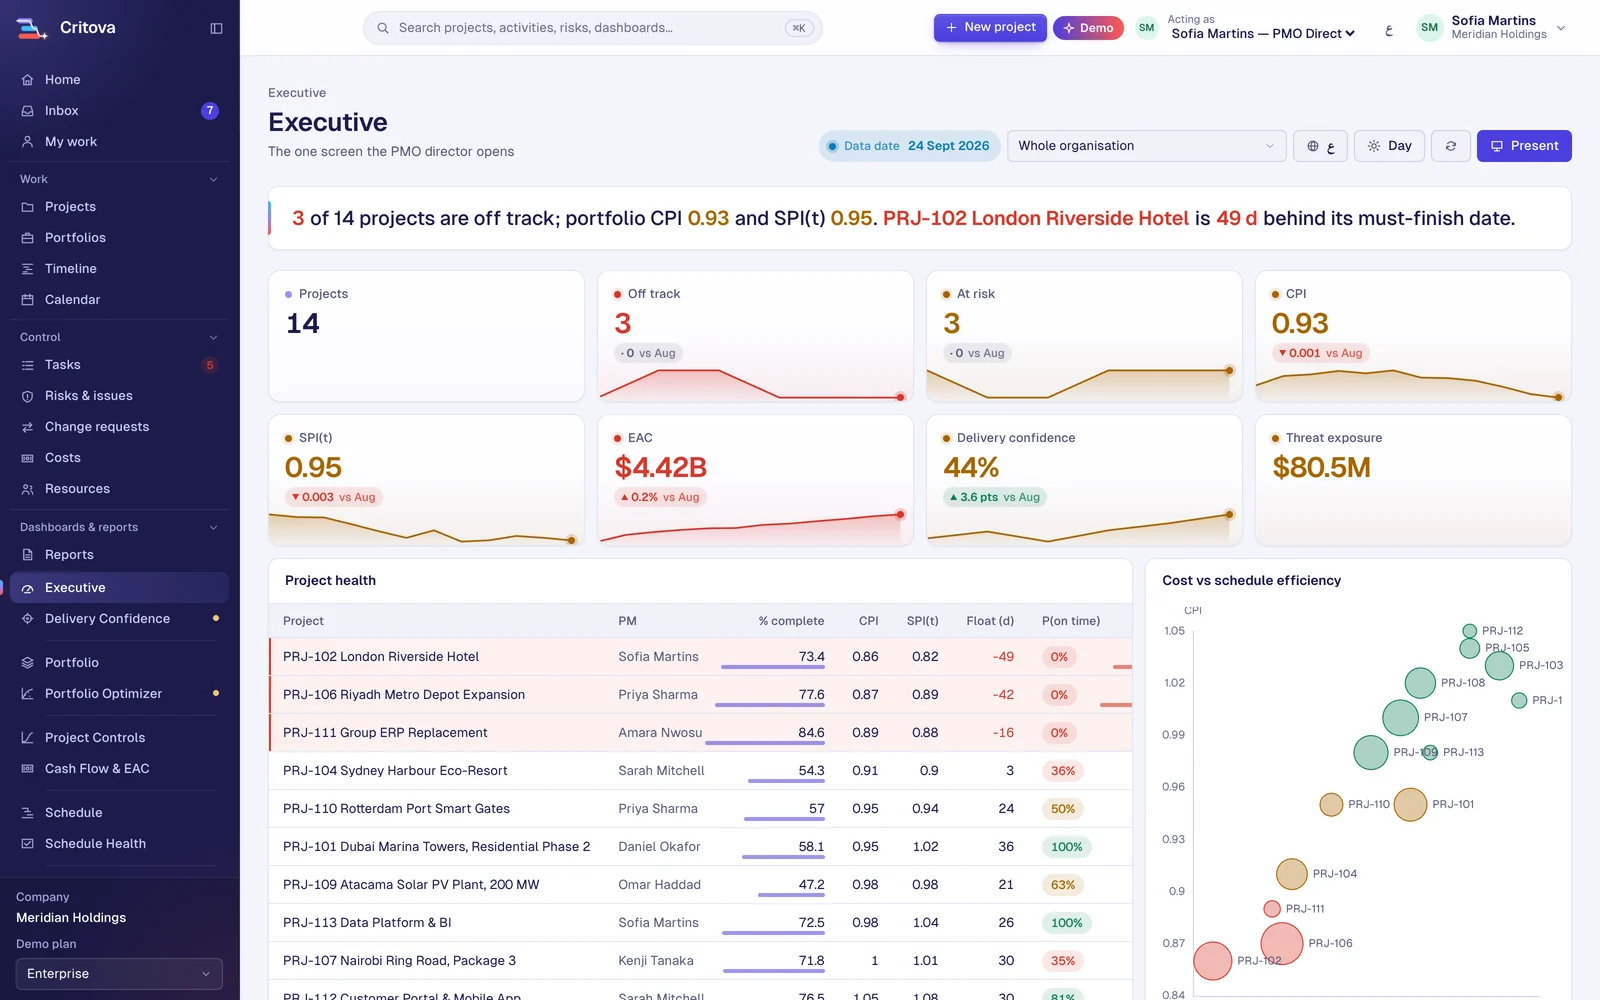This screenshot has height=1000, width=1600.
Task: Click the Schedule Health icon
Action: pos(28,844)
